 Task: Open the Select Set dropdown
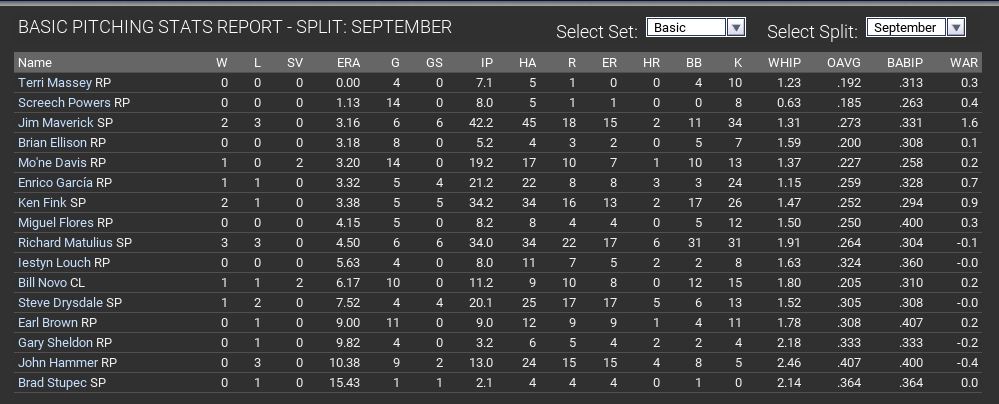click(696, 28)
